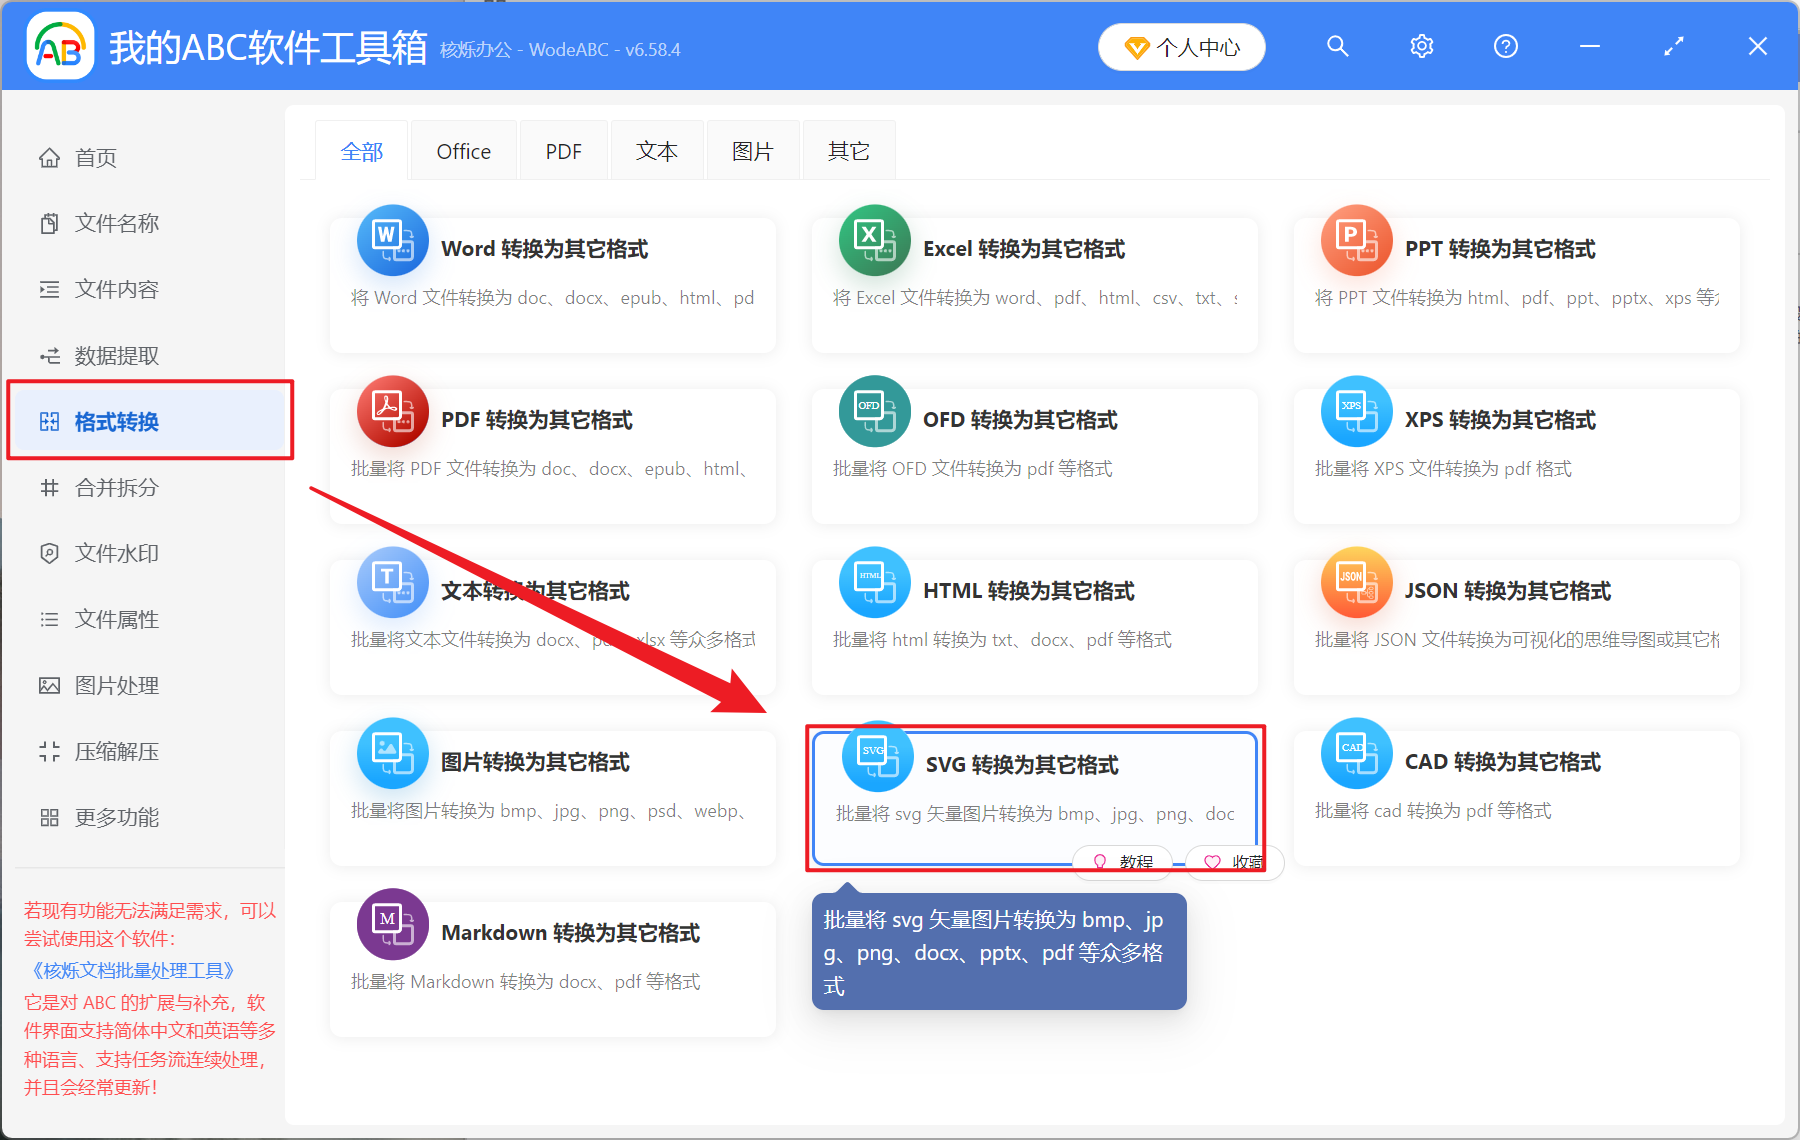Switch to the Office tab
Viewport: 1800px width, 1140px height.
pyautogui.click(x=463, y=150)
